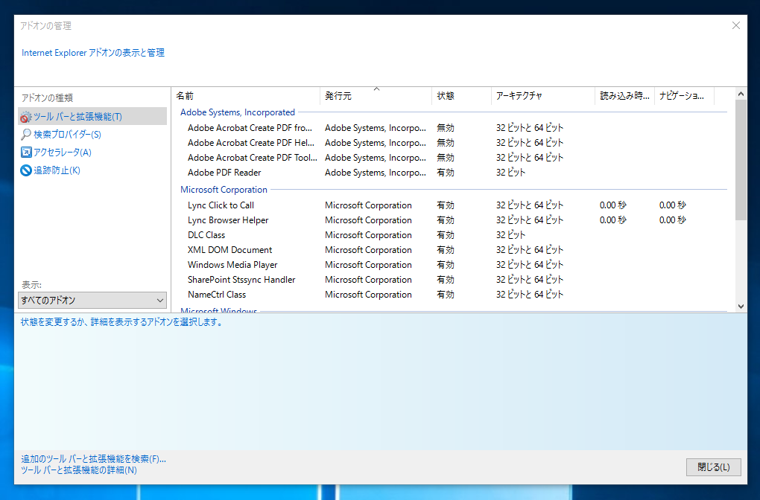Sort by 状態 column header
The width and height of the screenshot is (760, 500).
(x=461, y=96)
